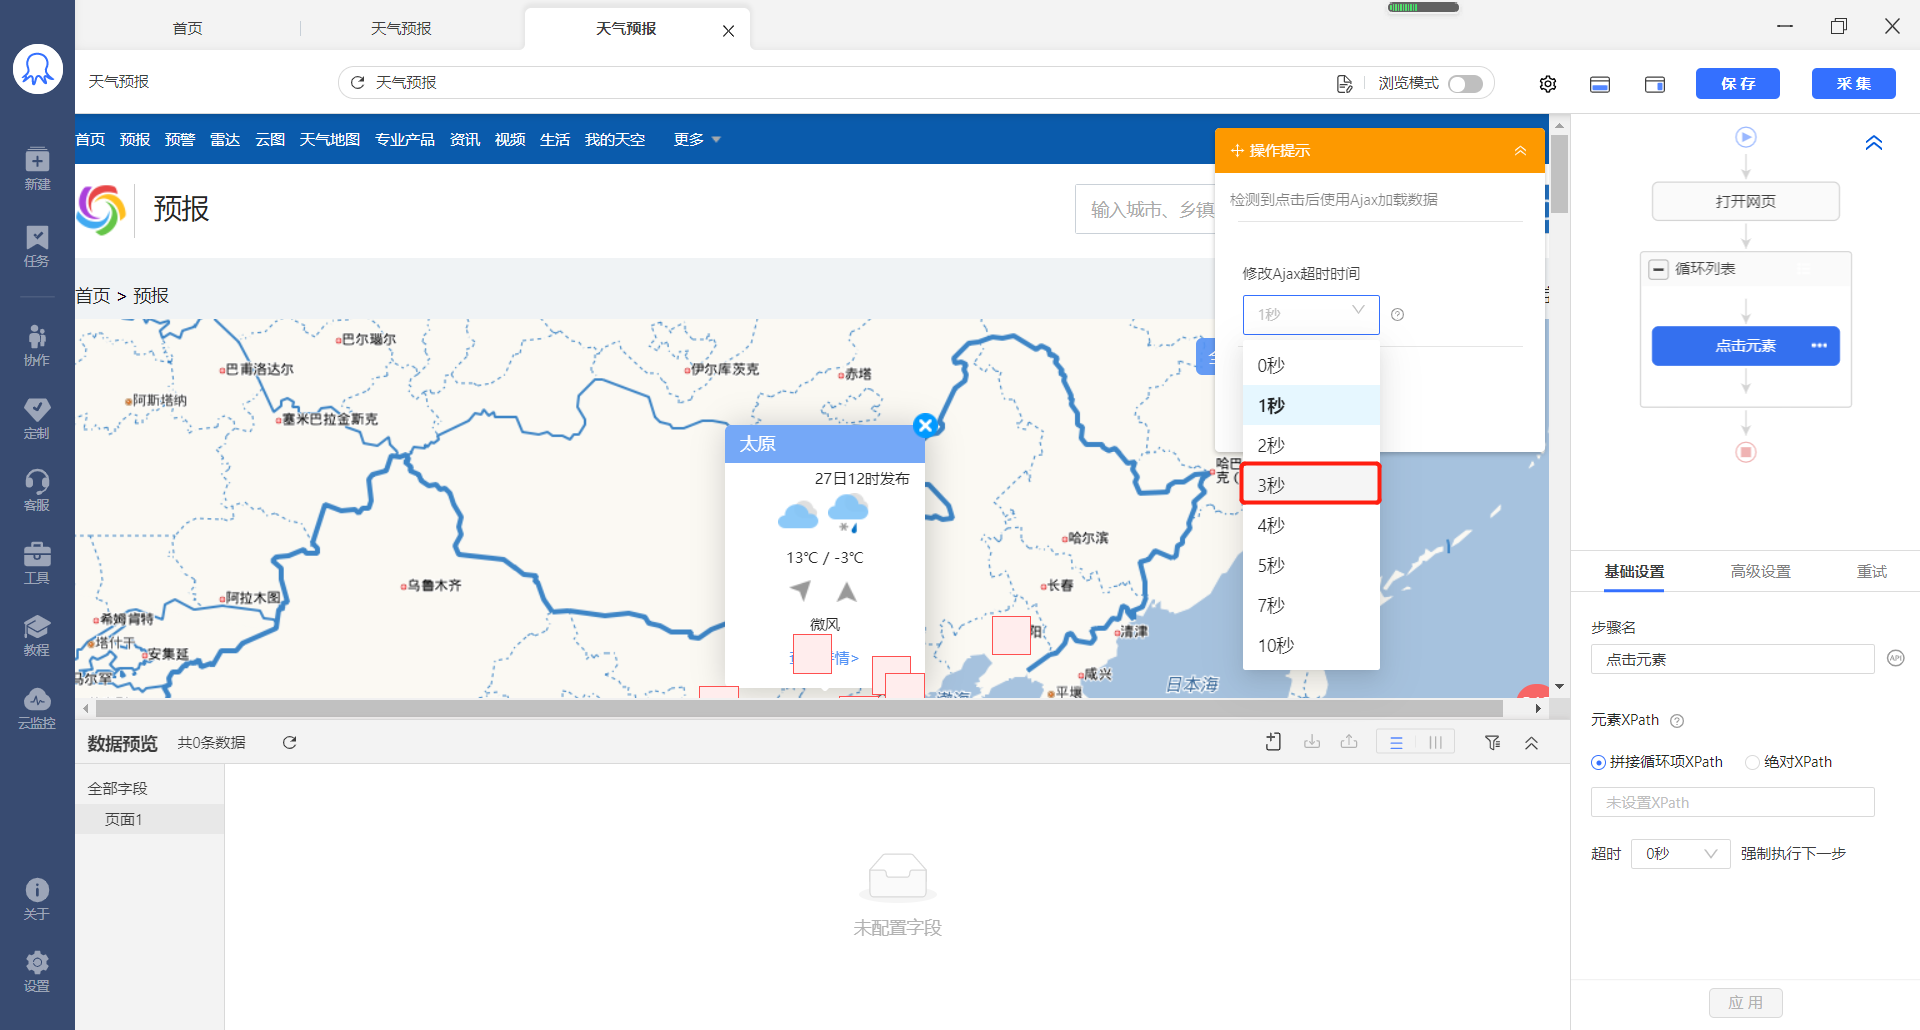This screenshot has height=1030, width=1920.
Task: Click the 步骤名 input field
Action: click(1732, 659)
